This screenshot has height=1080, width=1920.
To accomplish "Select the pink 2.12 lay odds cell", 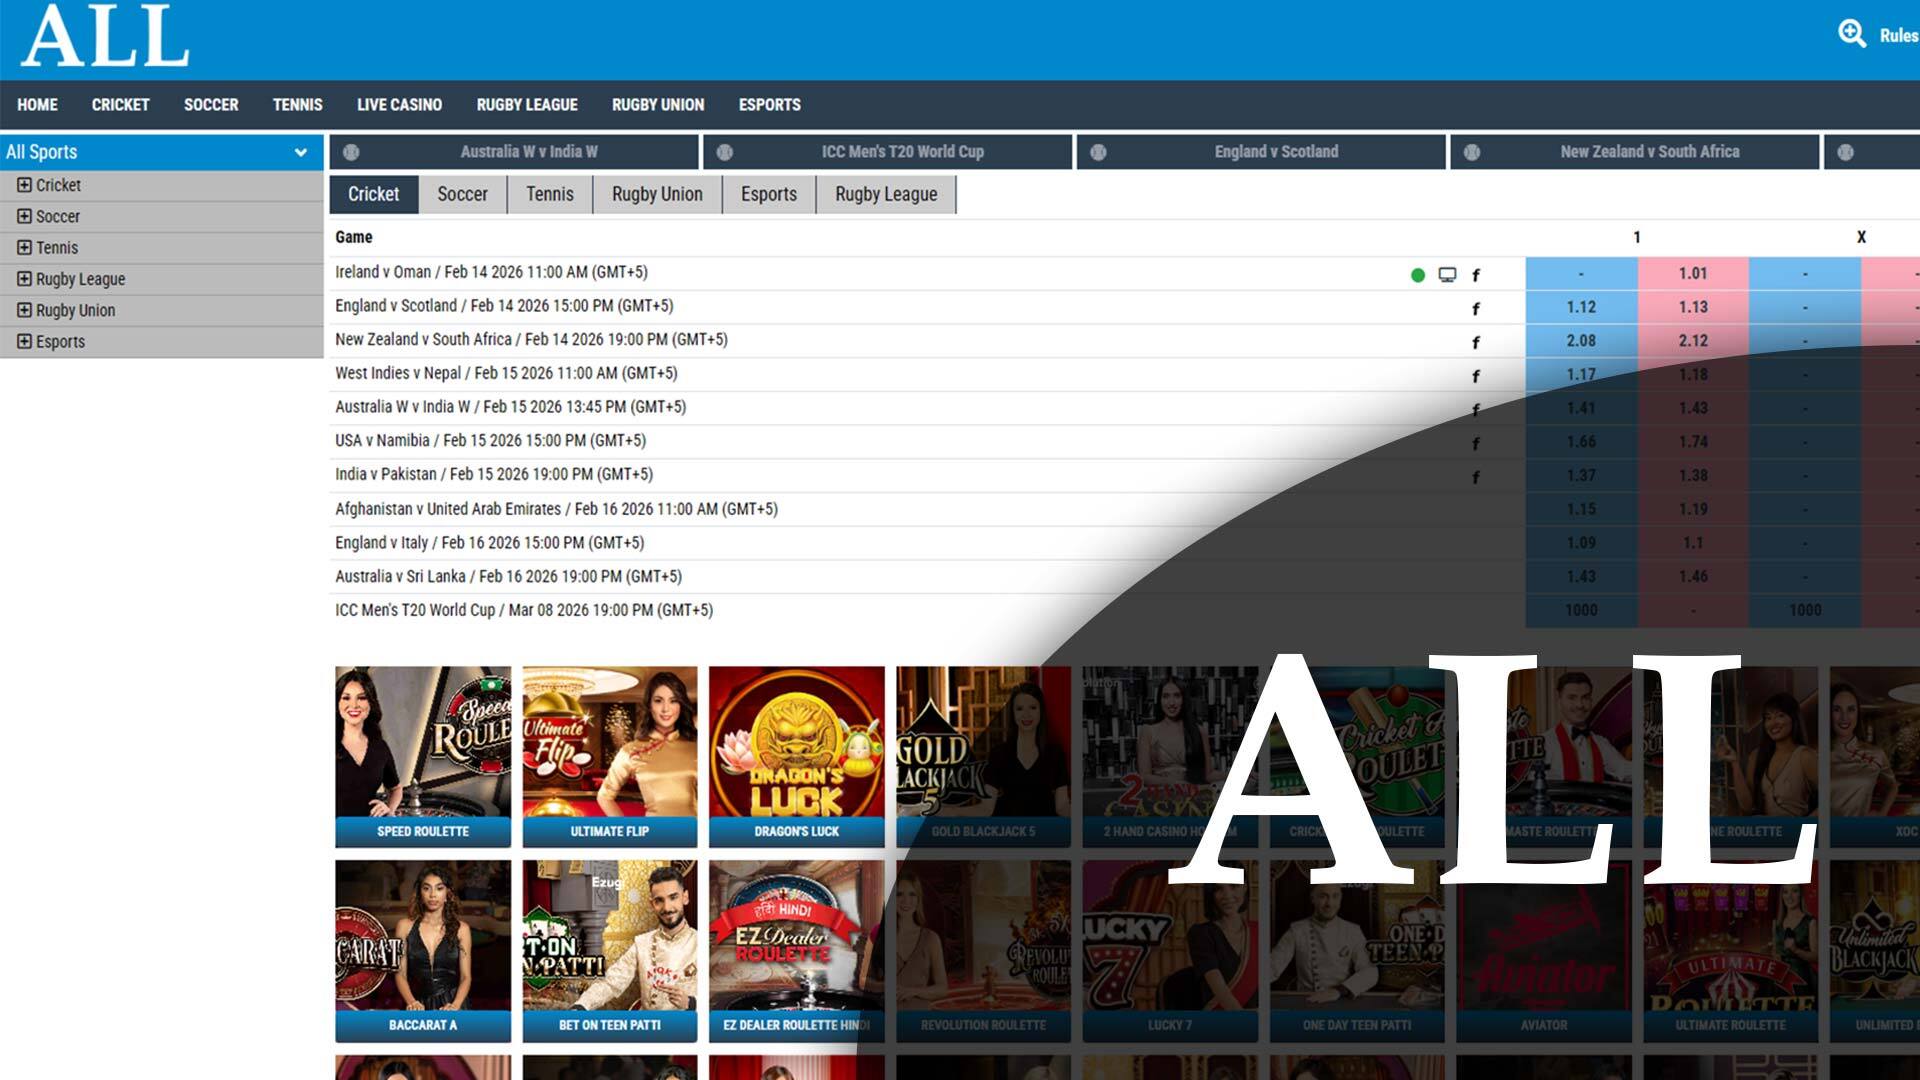I will [1692, 341].
